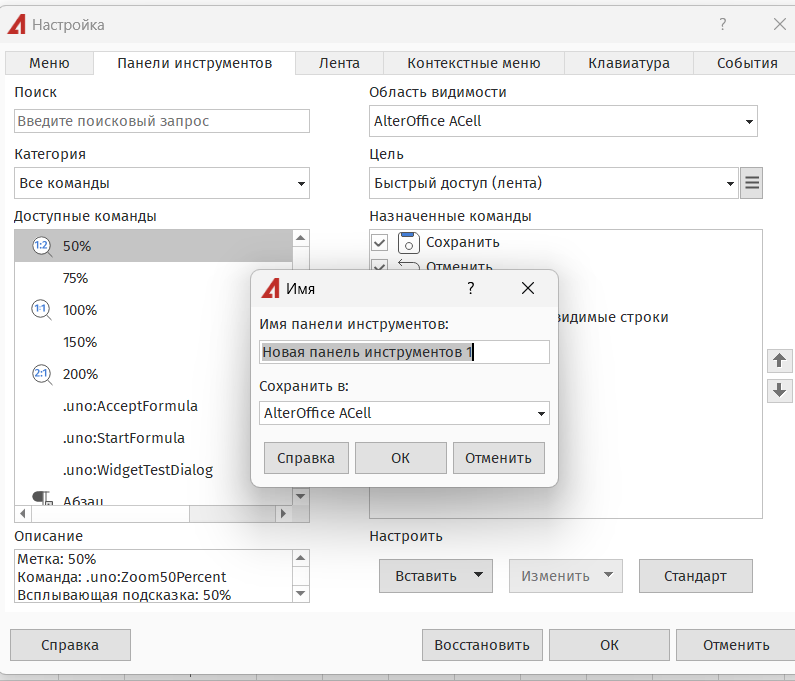
Task: Toggle the Сохранить command checkbox
Action: (380, 242)
